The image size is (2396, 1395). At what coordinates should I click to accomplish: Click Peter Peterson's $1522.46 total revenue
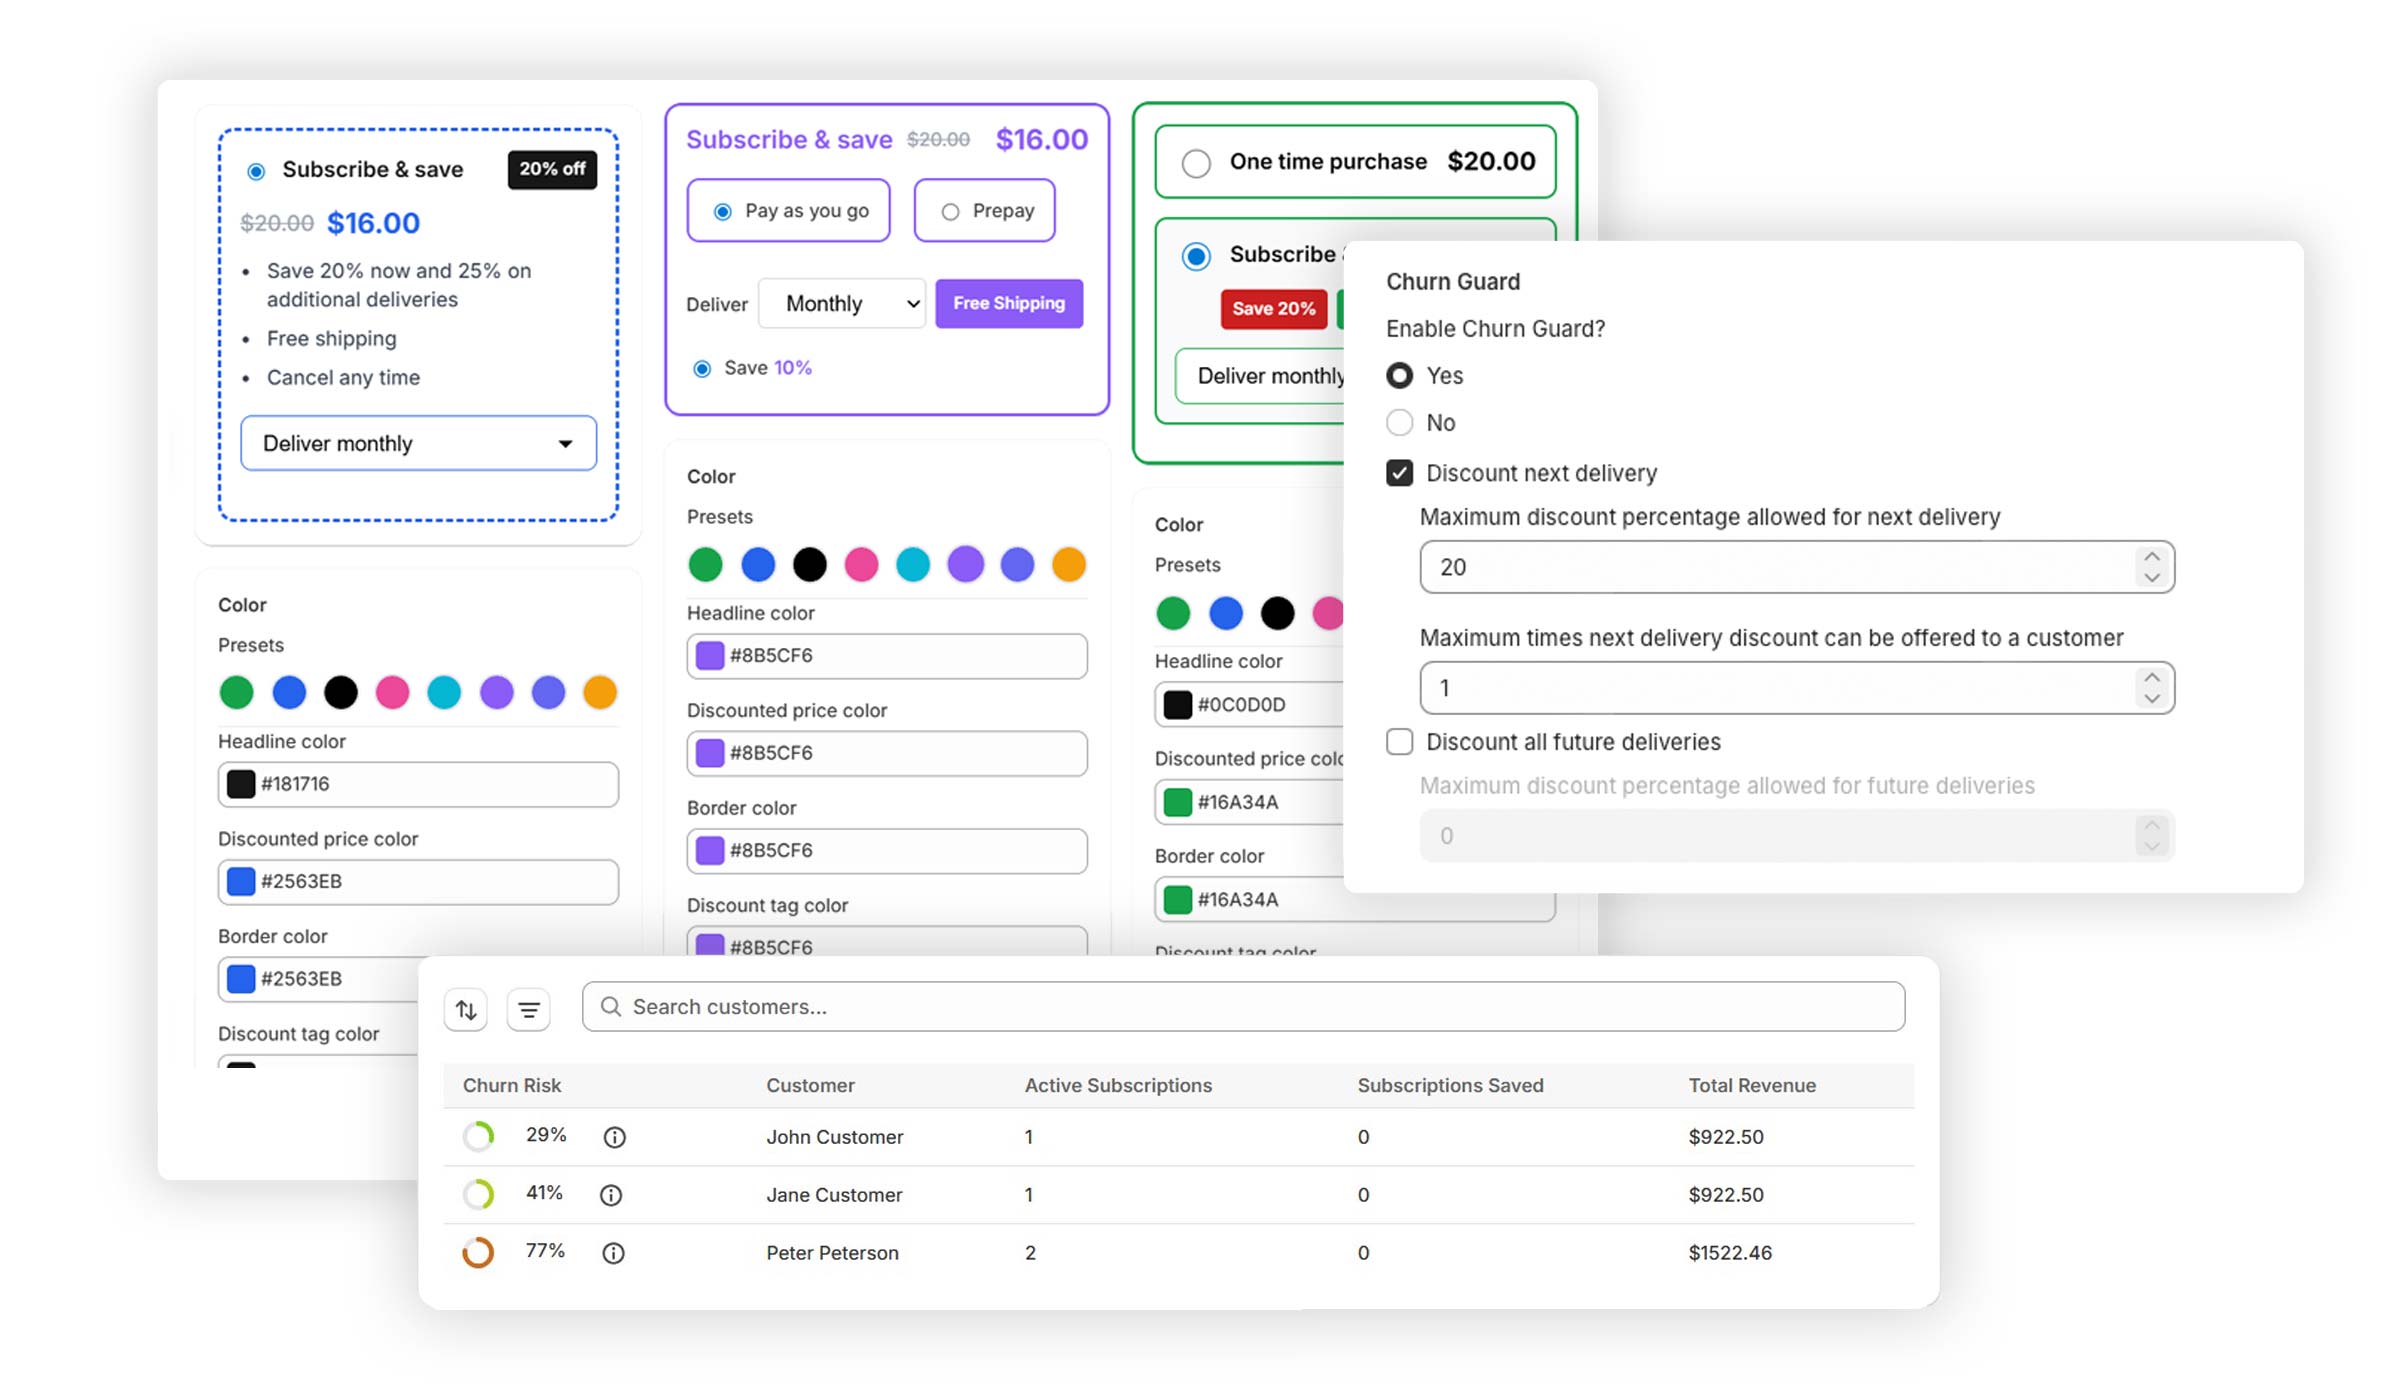[1730, 1253]
